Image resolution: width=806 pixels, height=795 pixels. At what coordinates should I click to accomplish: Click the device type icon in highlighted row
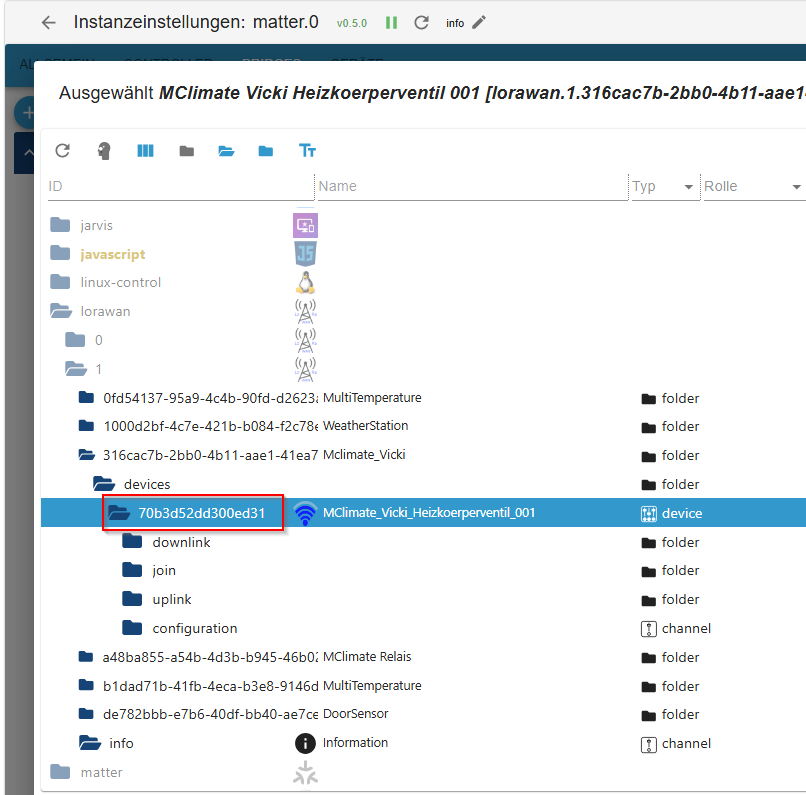tap(649, 513)
